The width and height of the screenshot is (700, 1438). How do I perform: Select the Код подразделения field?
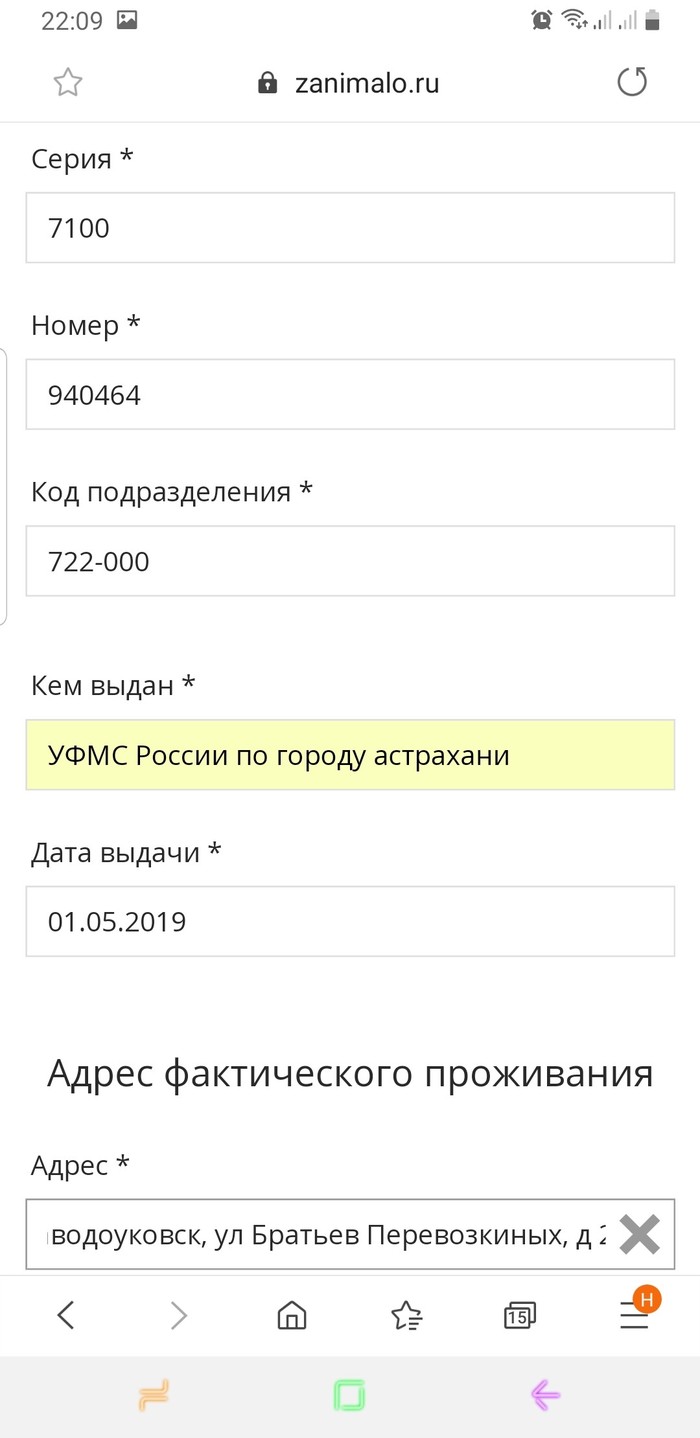(x=350, y=562)
